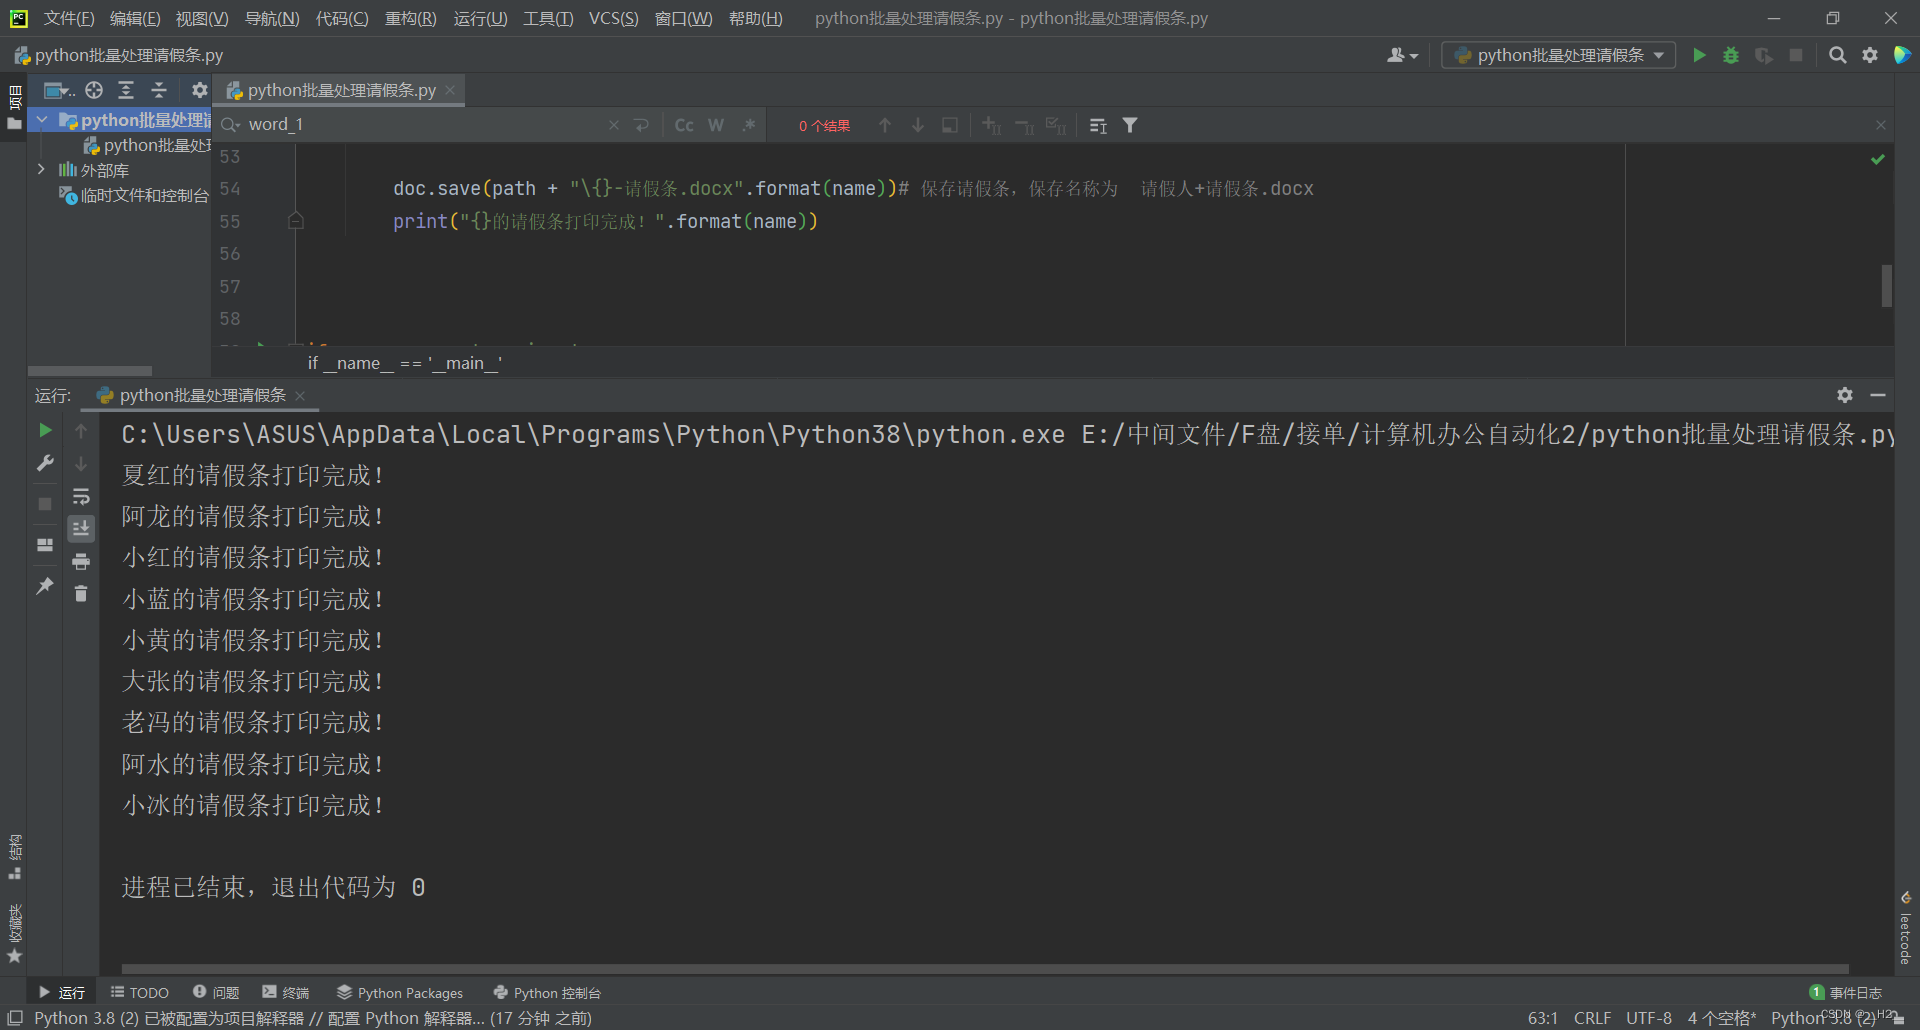Collapse the python批量处理 project root folder
Viewport: 1920px width, 1030px height.
pyautogui.click(x=42, y=120)
